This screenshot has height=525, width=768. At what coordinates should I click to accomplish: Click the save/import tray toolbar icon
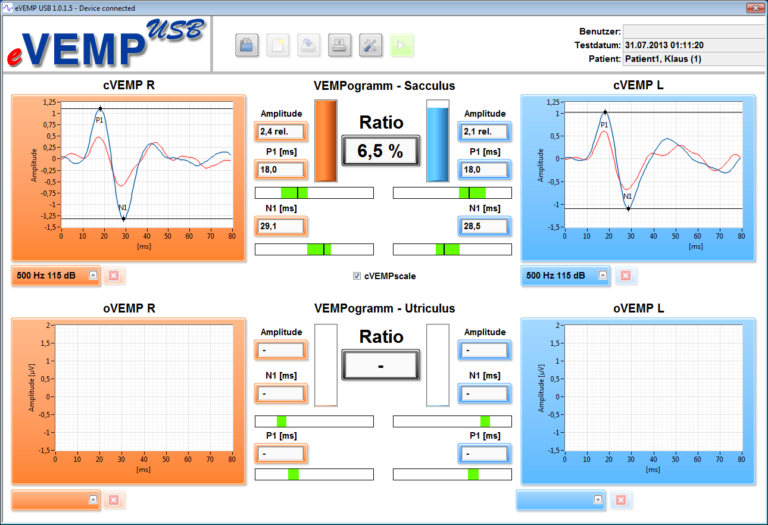click(x=309, y=45)
